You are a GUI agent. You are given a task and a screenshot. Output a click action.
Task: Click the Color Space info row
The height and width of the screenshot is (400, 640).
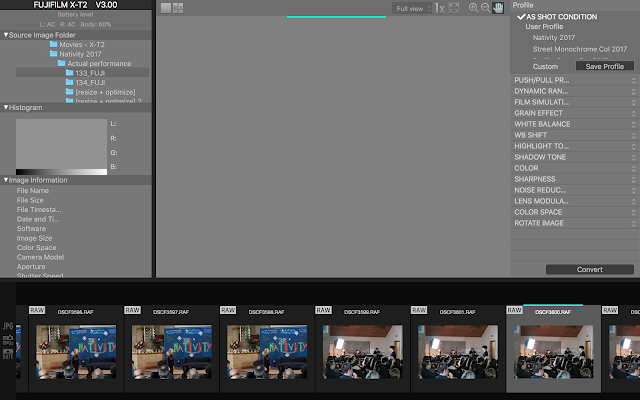(36, 248)
